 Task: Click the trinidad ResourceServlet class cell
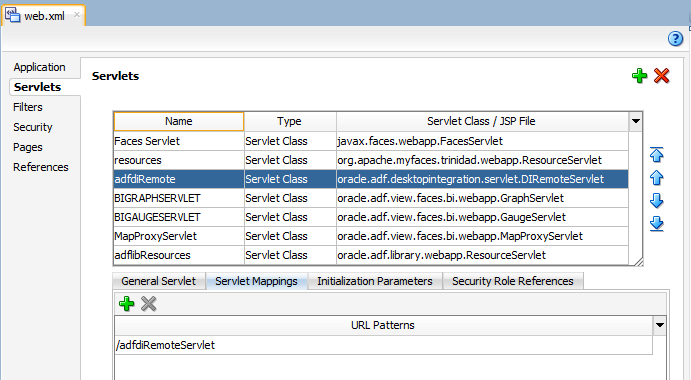tap(482, 160)
